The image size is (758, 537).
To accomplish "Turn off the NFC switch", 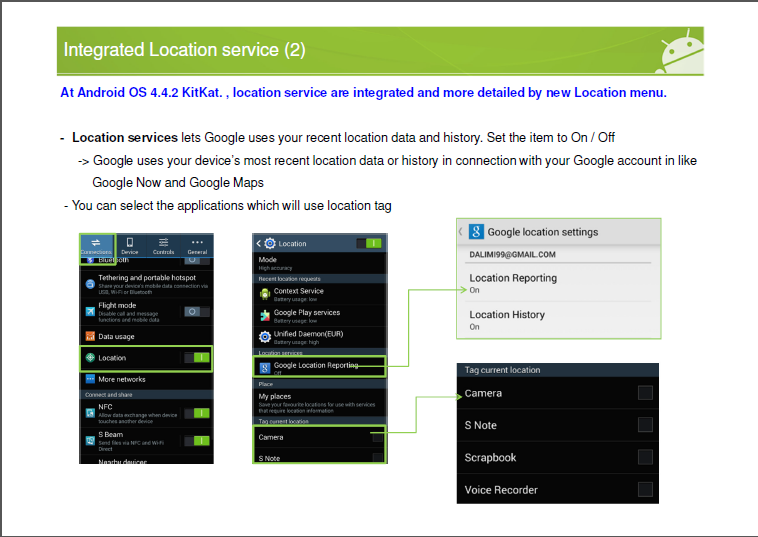I will tap(197, 412).
